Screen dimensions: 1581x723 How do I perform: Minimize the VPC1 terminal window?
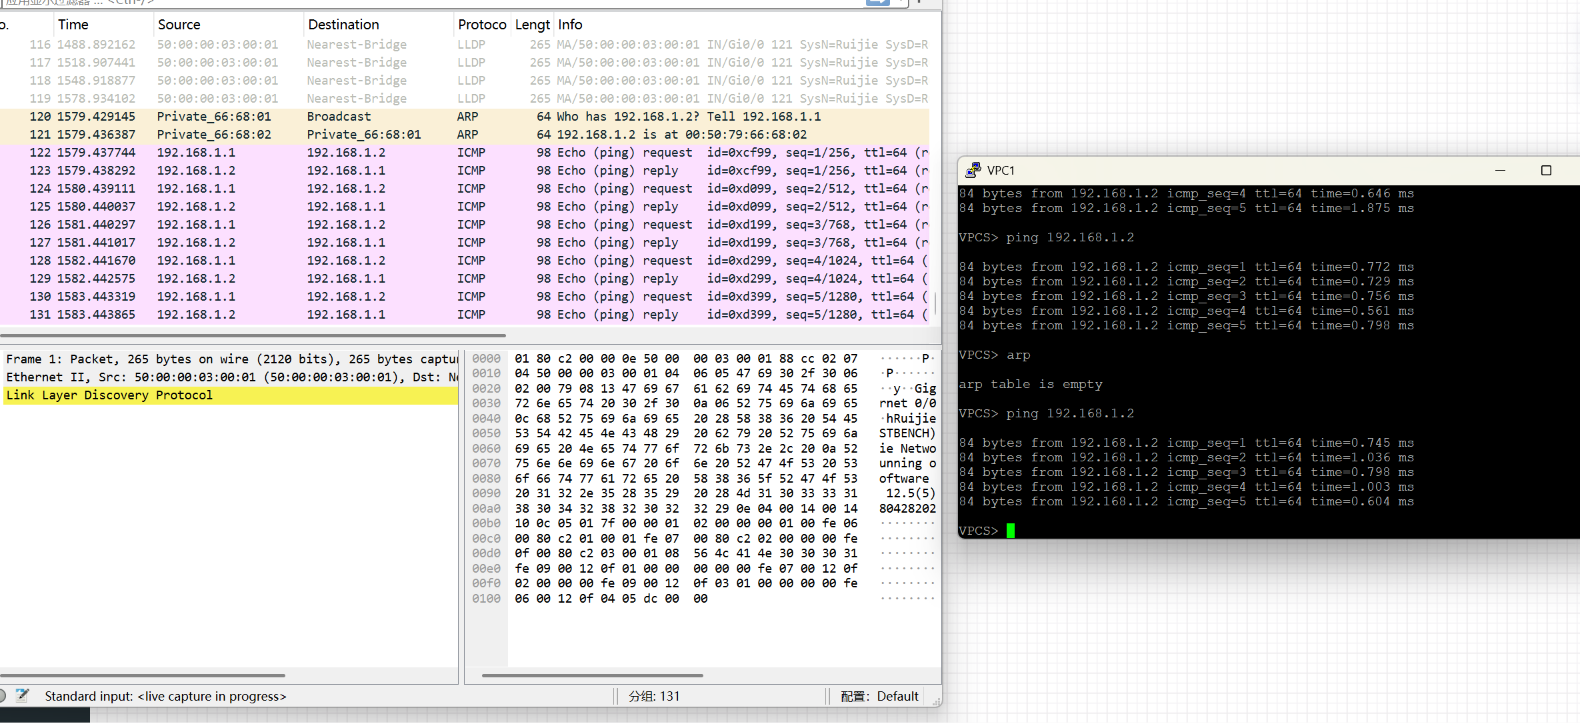(1500, 170)
